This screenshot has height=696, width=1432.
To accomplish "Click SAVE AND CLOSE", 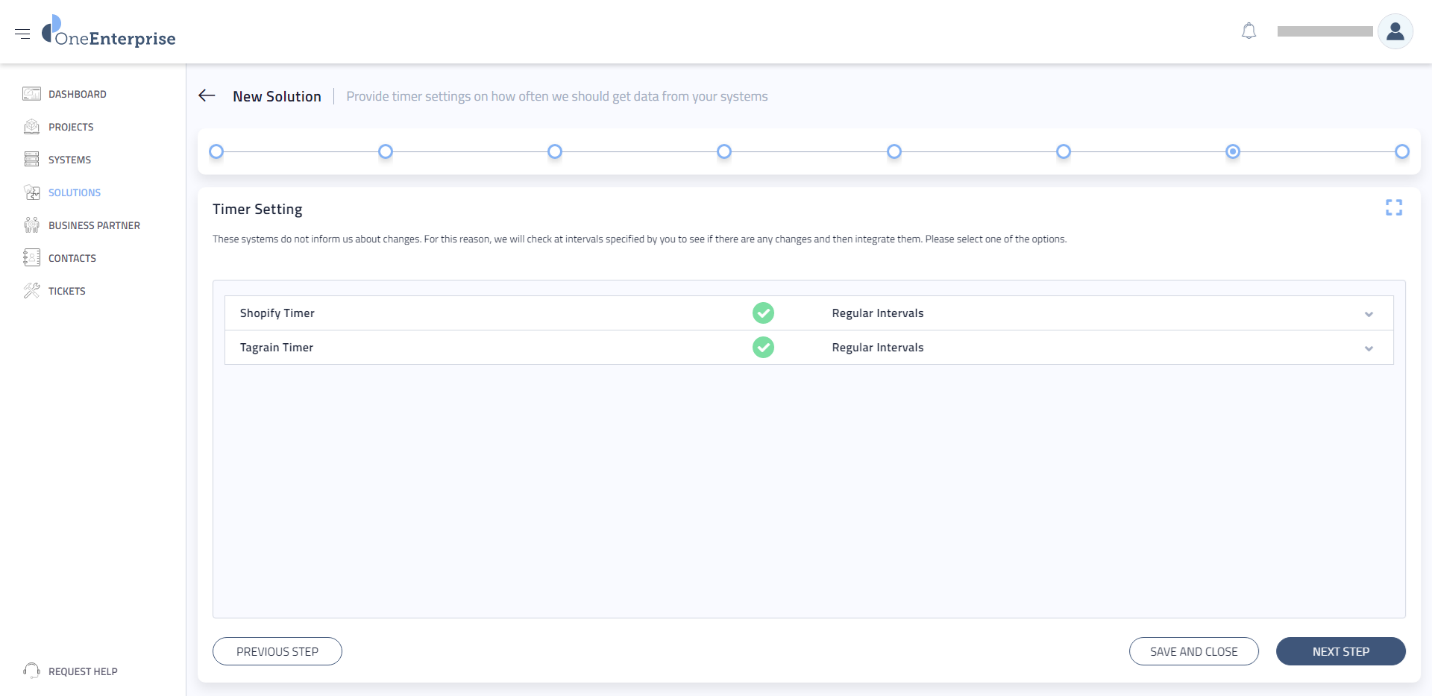I will (1194, 651).
